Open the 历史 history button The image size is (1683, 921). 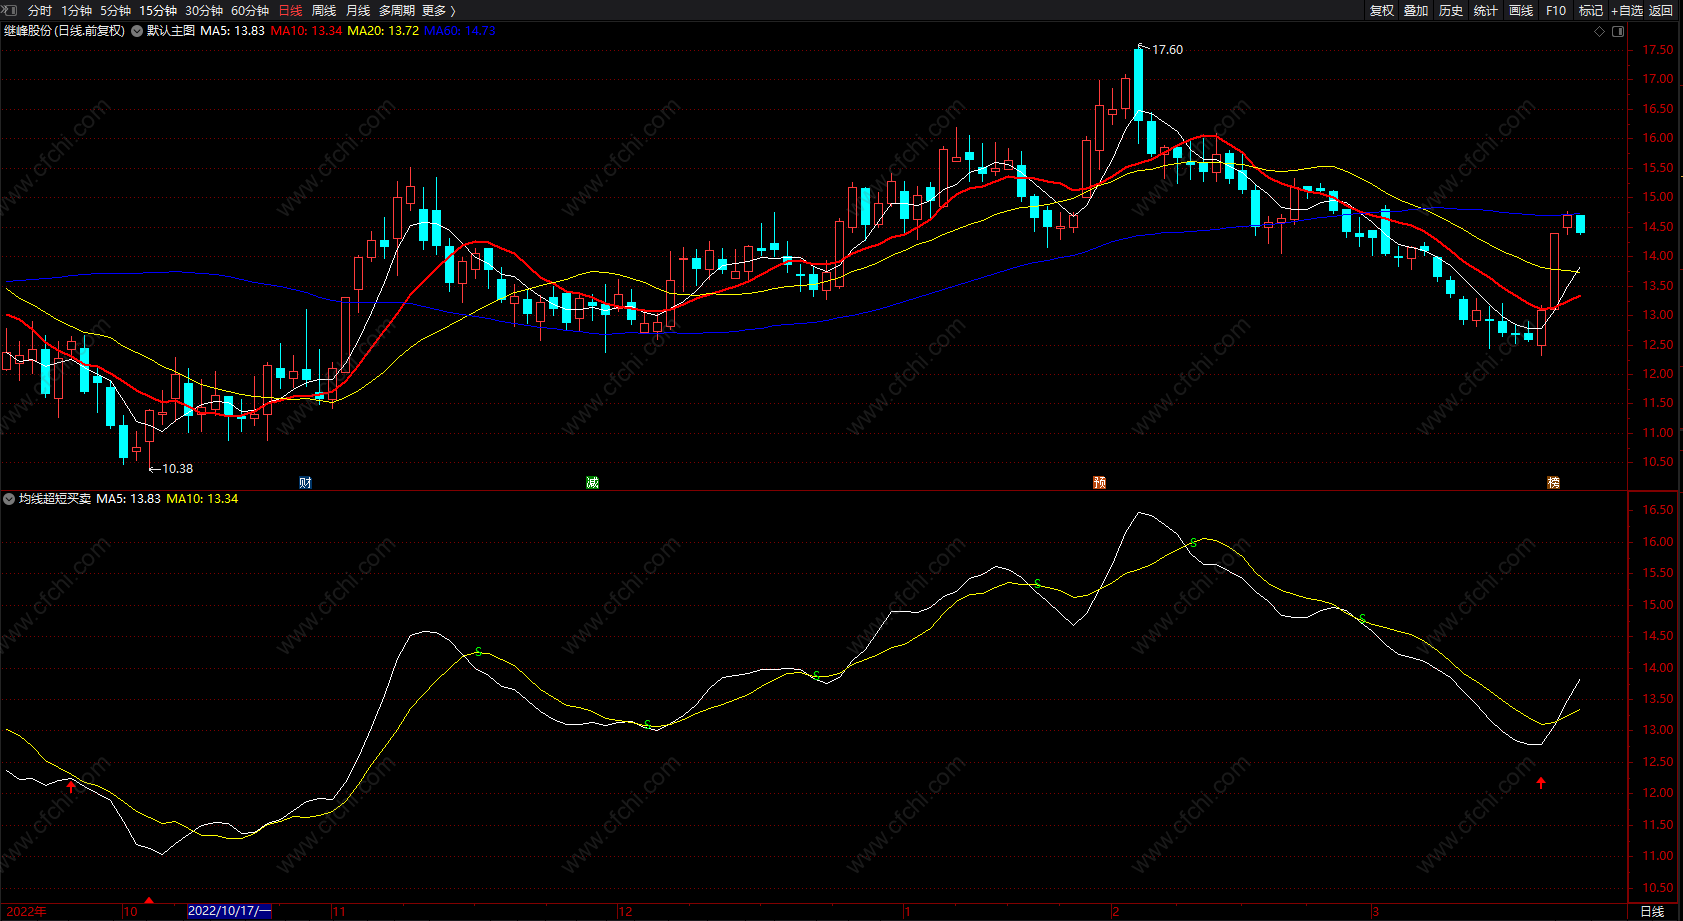(x=1451, y=11)
